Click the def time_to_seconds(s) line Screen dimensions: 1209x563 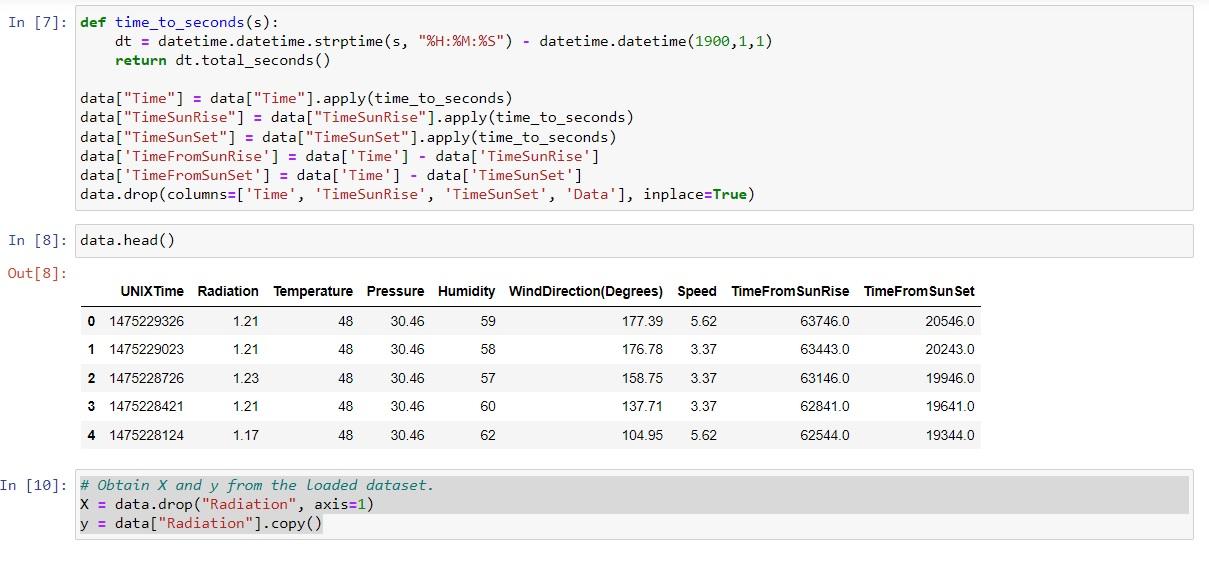click(180, 22)
